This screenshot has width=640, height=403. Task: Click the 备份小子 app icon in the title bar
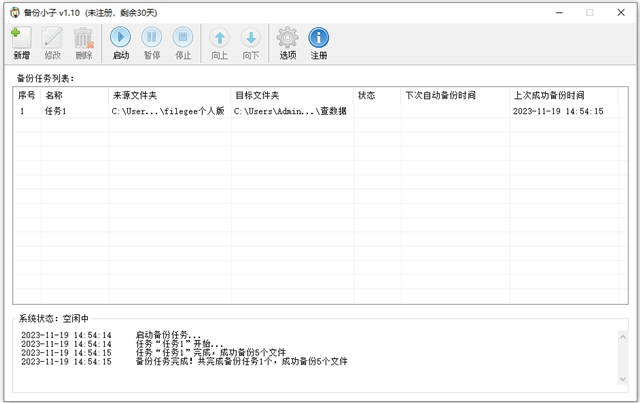(11, 12)
